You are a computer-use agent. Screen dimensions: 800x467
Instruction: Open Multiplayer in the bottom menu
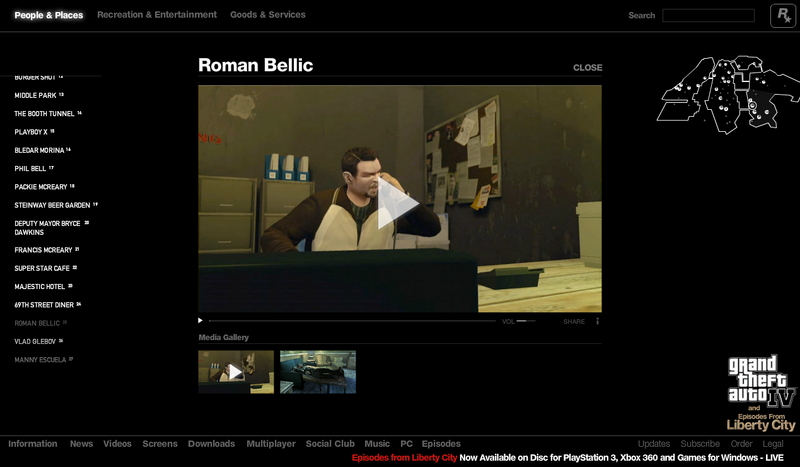[271, 444]
